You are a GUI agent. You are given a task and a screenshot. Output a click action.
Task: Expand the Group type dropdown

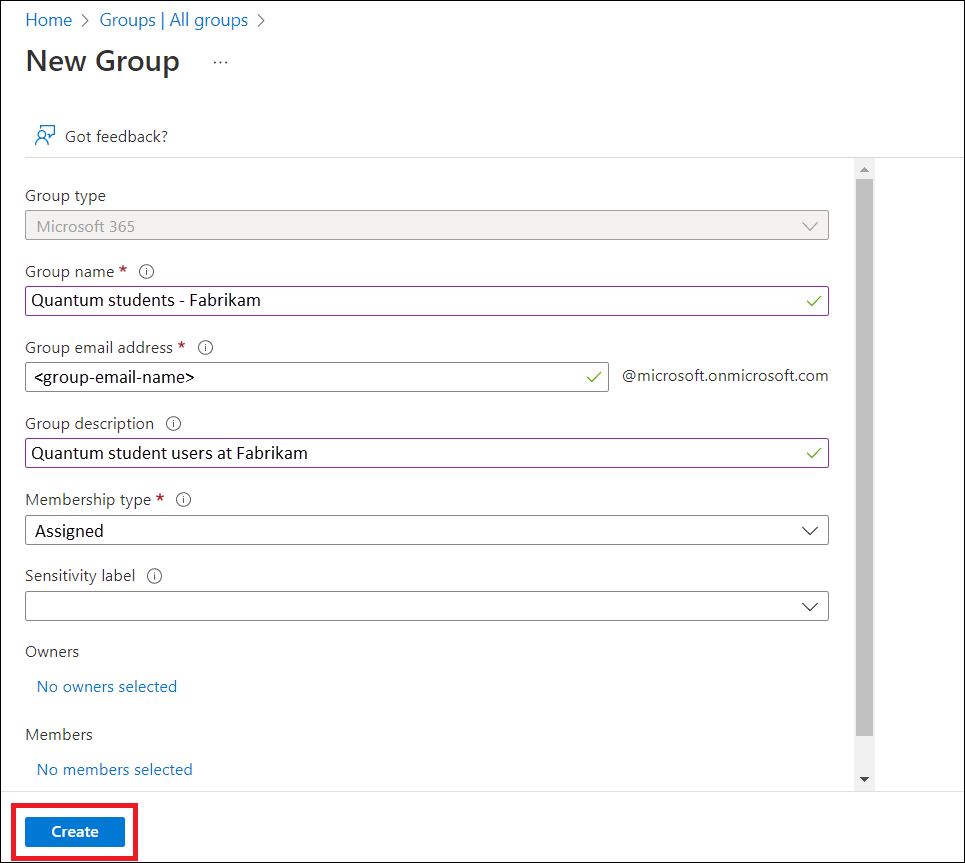[810, 225]
